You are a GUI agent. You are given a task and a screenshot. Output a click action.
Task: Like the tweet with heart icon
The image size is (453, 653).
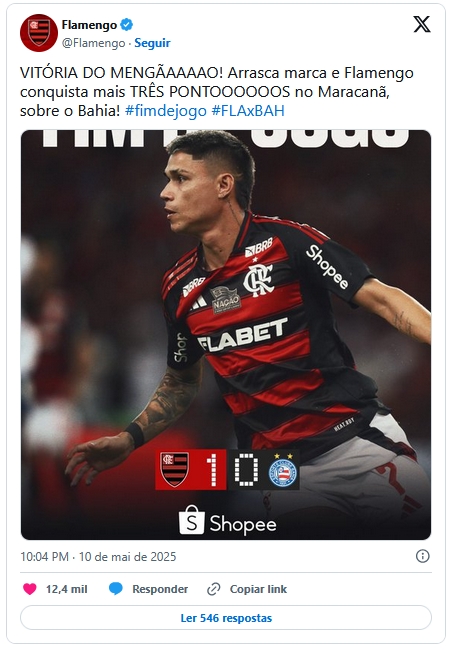30,589
